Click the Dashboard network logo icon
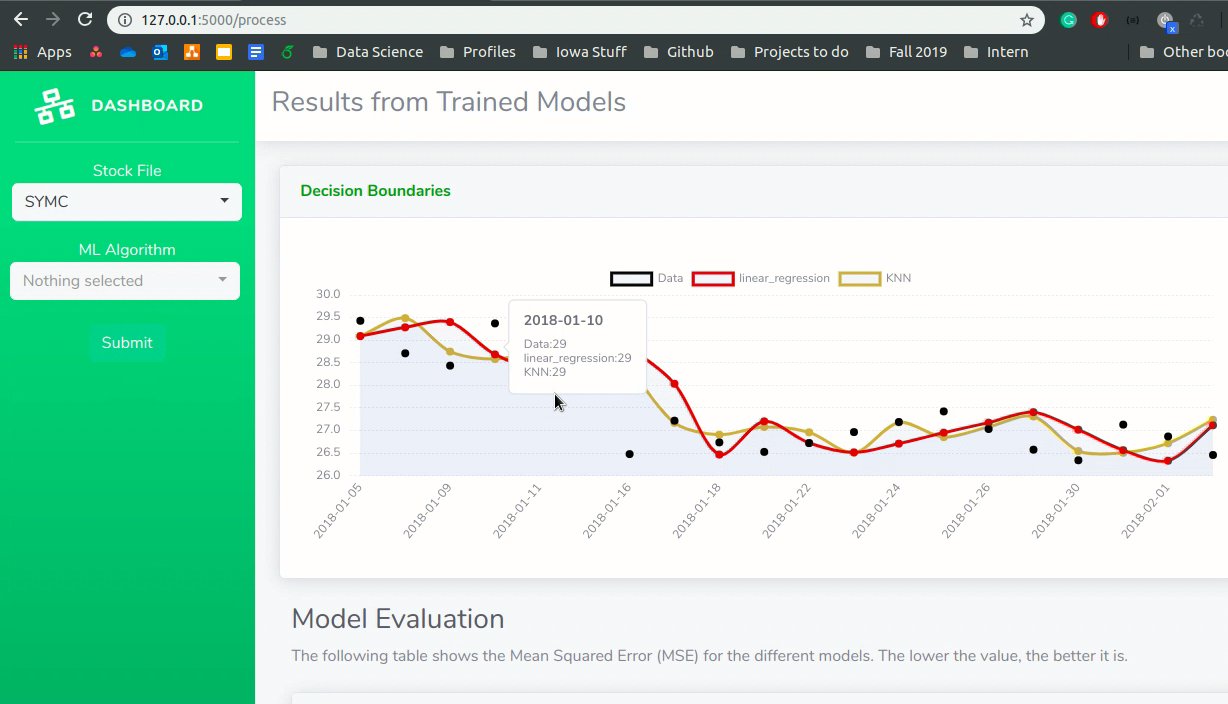This screenshot has width=1228, height=704. click(55, 106)
